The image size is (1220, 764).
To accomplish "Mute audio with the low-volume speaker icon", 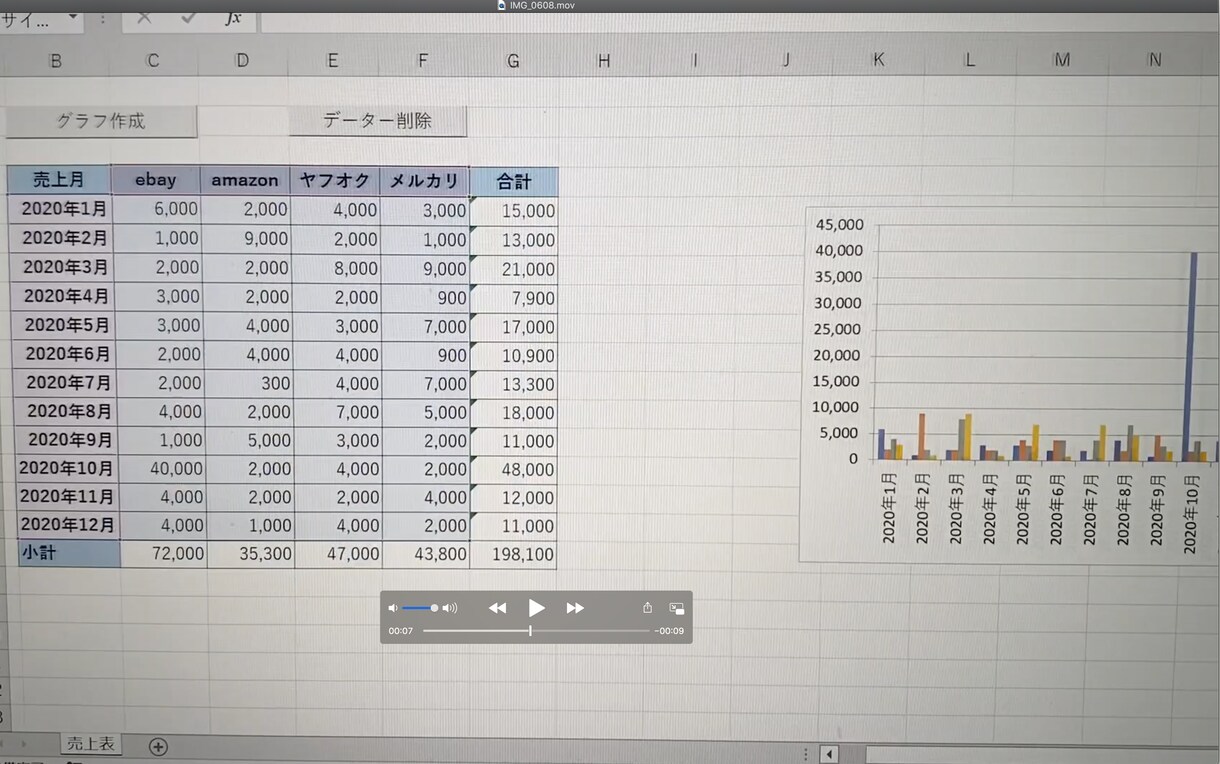I will pos(393,608).
